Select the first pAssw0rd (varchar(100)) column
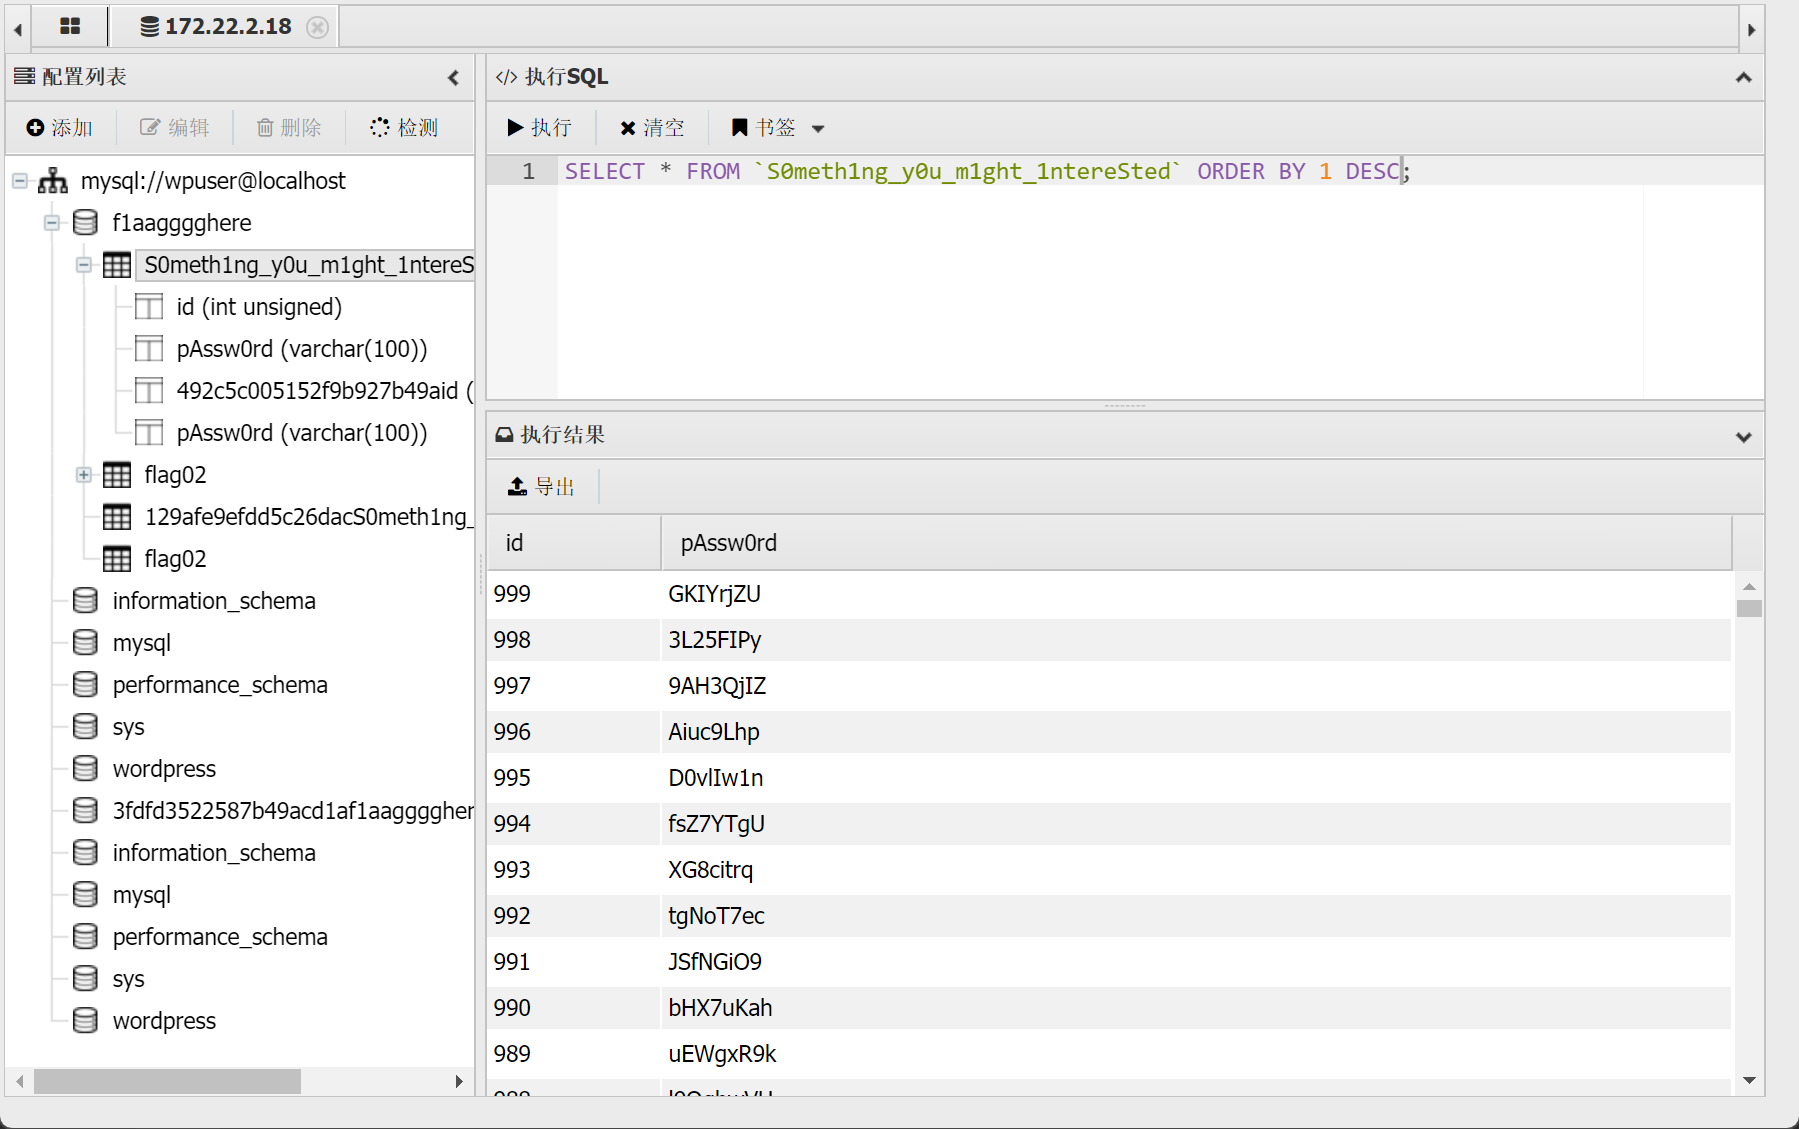 (302, 349)
